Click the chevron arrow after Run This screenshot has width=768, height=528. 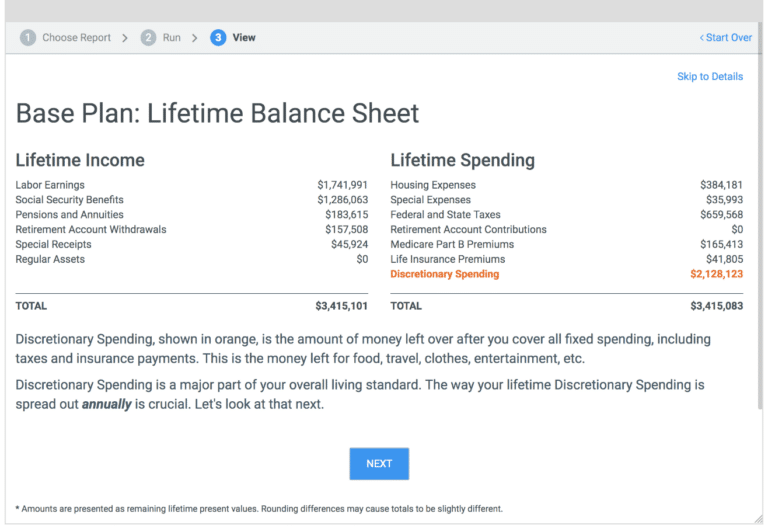[x=195, y=38]
